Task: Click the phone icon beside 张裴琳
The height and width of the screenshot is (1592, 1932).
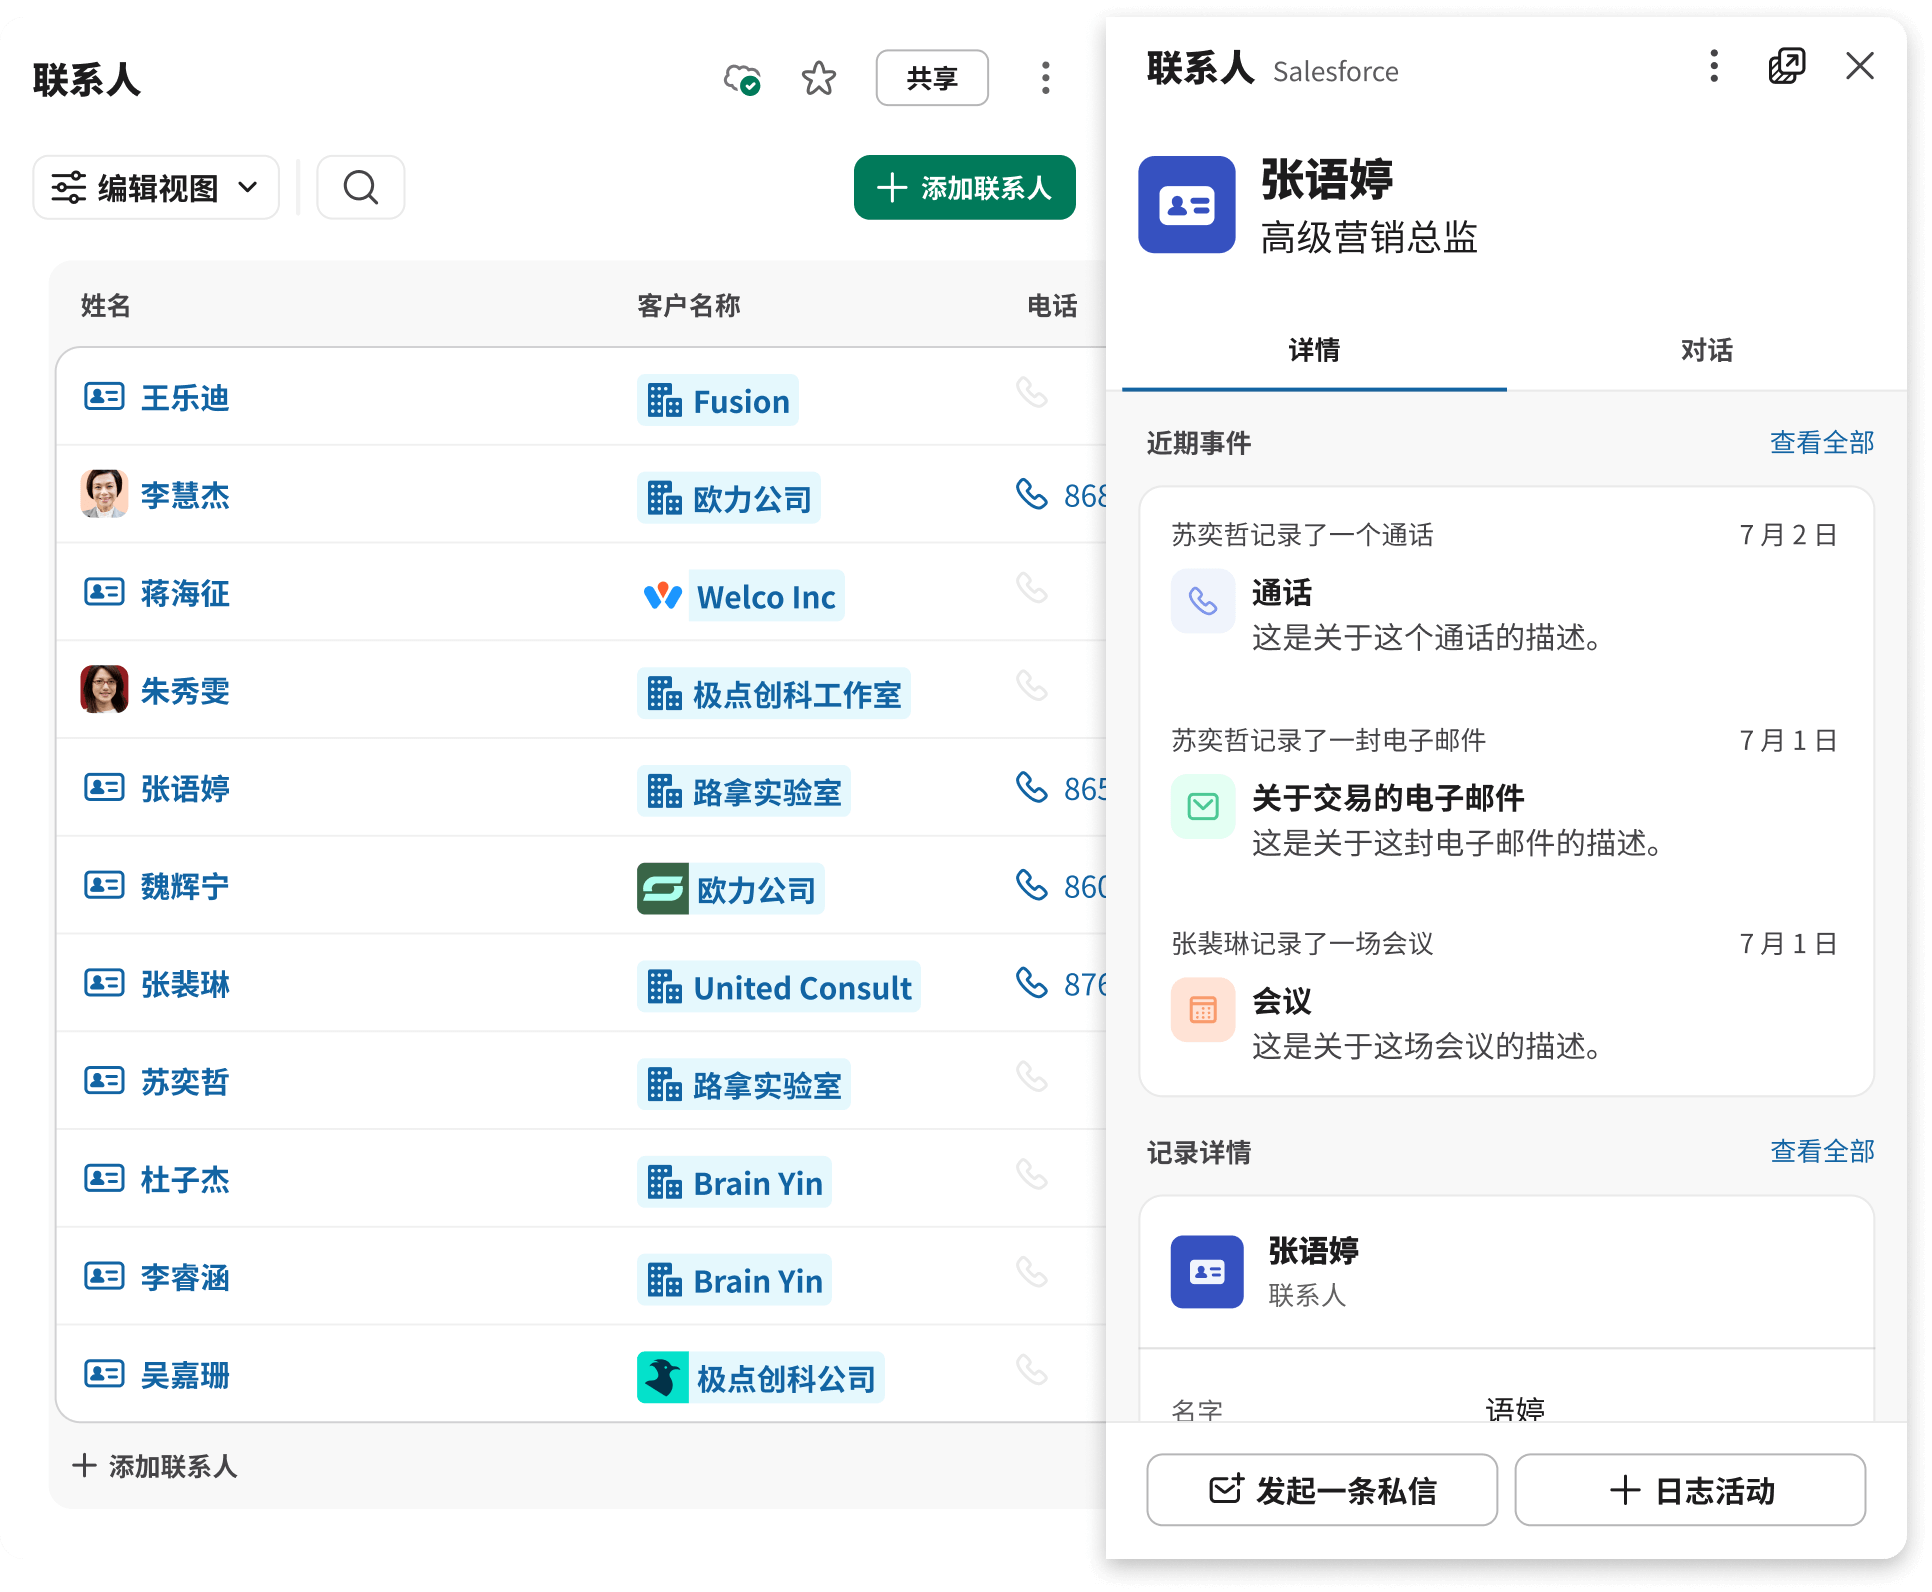Action: pyautogui.click(x=1032, y=983)
